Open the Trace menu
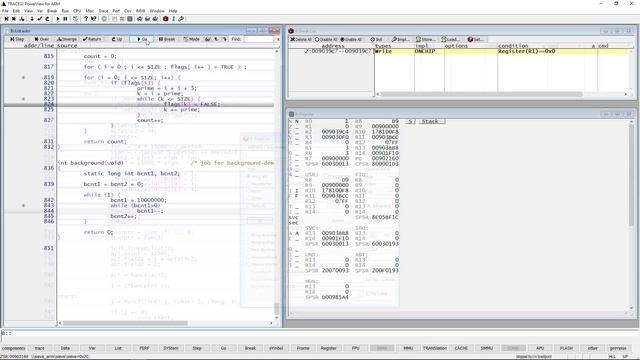Screen dimensions: 640x360 point(103,11)
